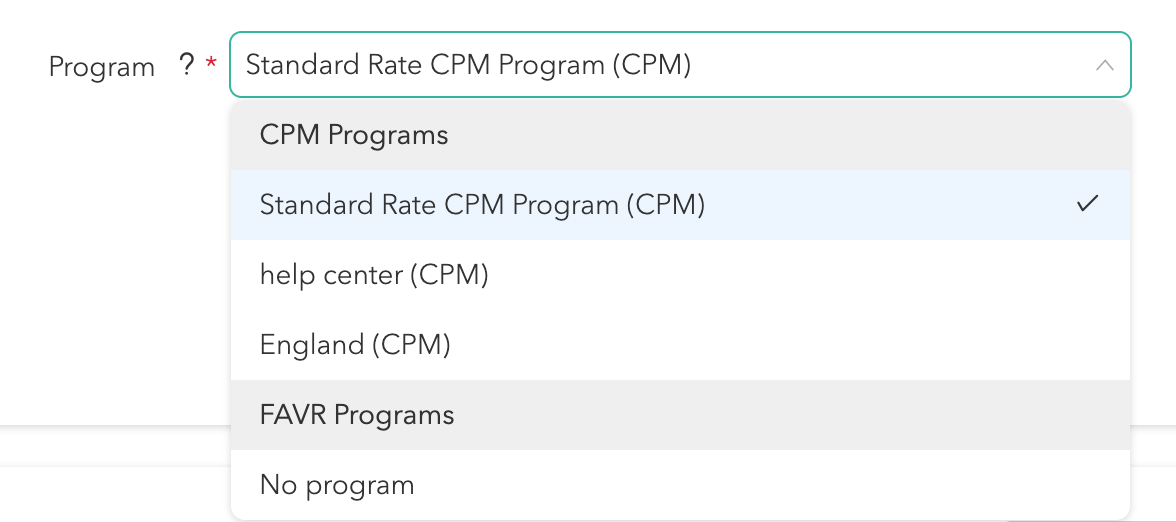Choose the help center (CPM) option

click(374, 275)
